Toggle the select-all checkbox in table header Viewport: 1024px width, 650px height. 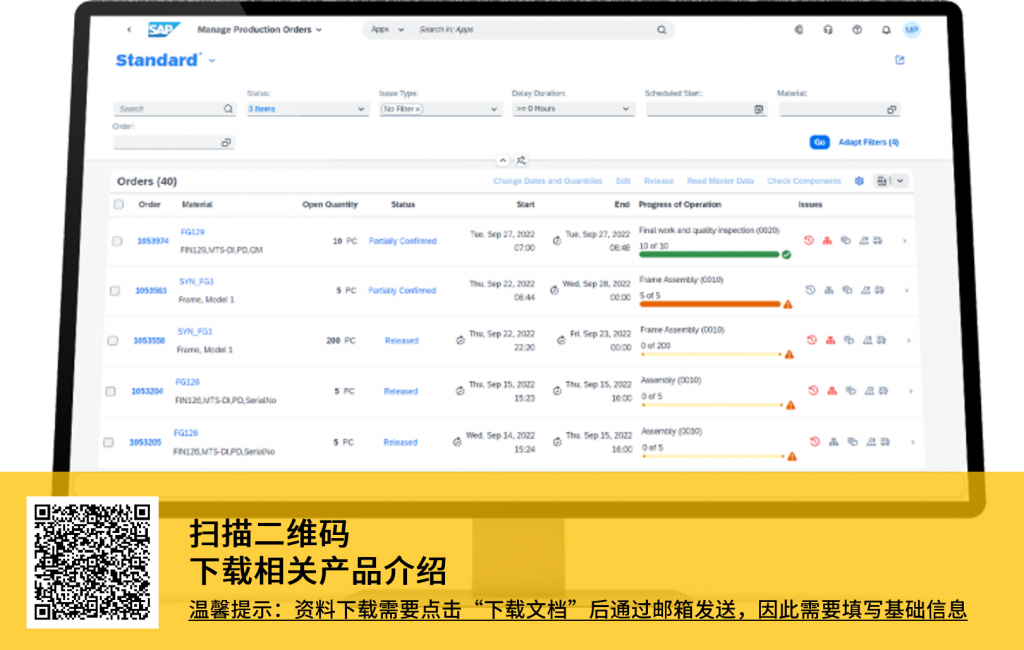119,205
